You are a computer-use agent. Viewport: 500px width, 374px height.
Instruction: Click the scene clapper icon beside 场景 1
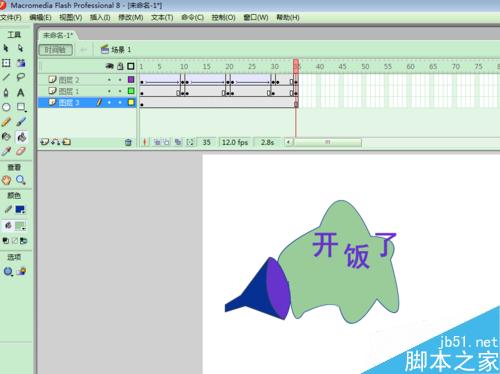[105, 50]
